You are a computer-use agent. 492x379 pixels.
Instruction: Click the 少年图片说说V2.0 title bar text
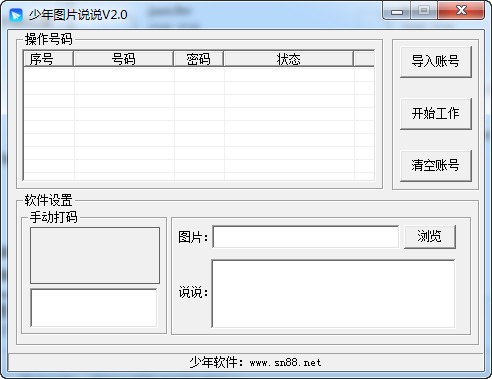[78, 15]
